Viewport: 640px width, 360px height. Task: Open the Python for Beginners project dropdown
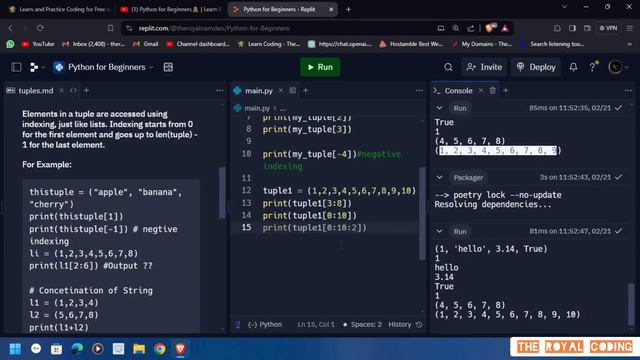[x=104, y=67]
